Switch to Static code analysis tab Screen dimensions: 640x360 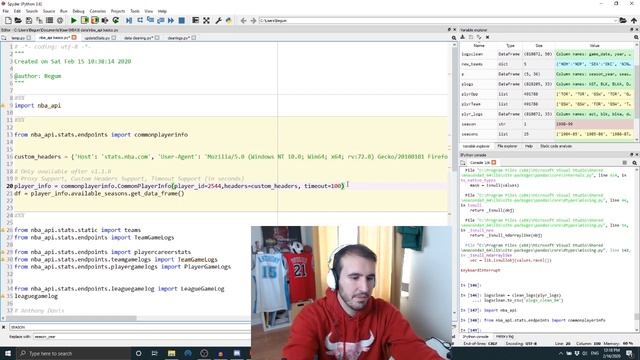coord(556,146)
